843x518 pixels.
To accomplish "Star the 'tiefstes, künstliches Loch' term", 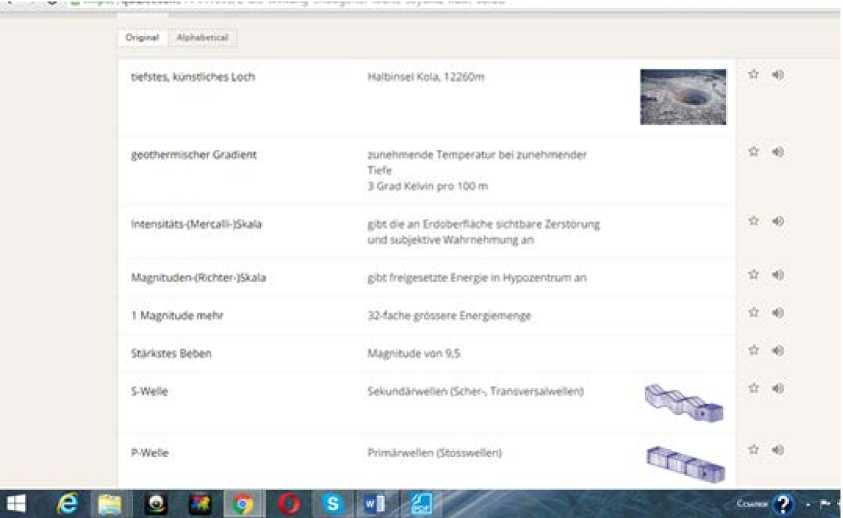I will [x=753, y=74].
